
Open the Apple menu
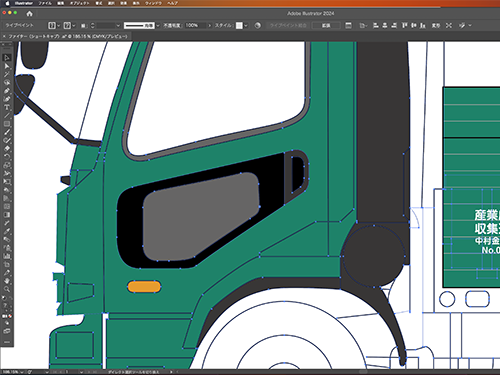(x=7, y=3)
